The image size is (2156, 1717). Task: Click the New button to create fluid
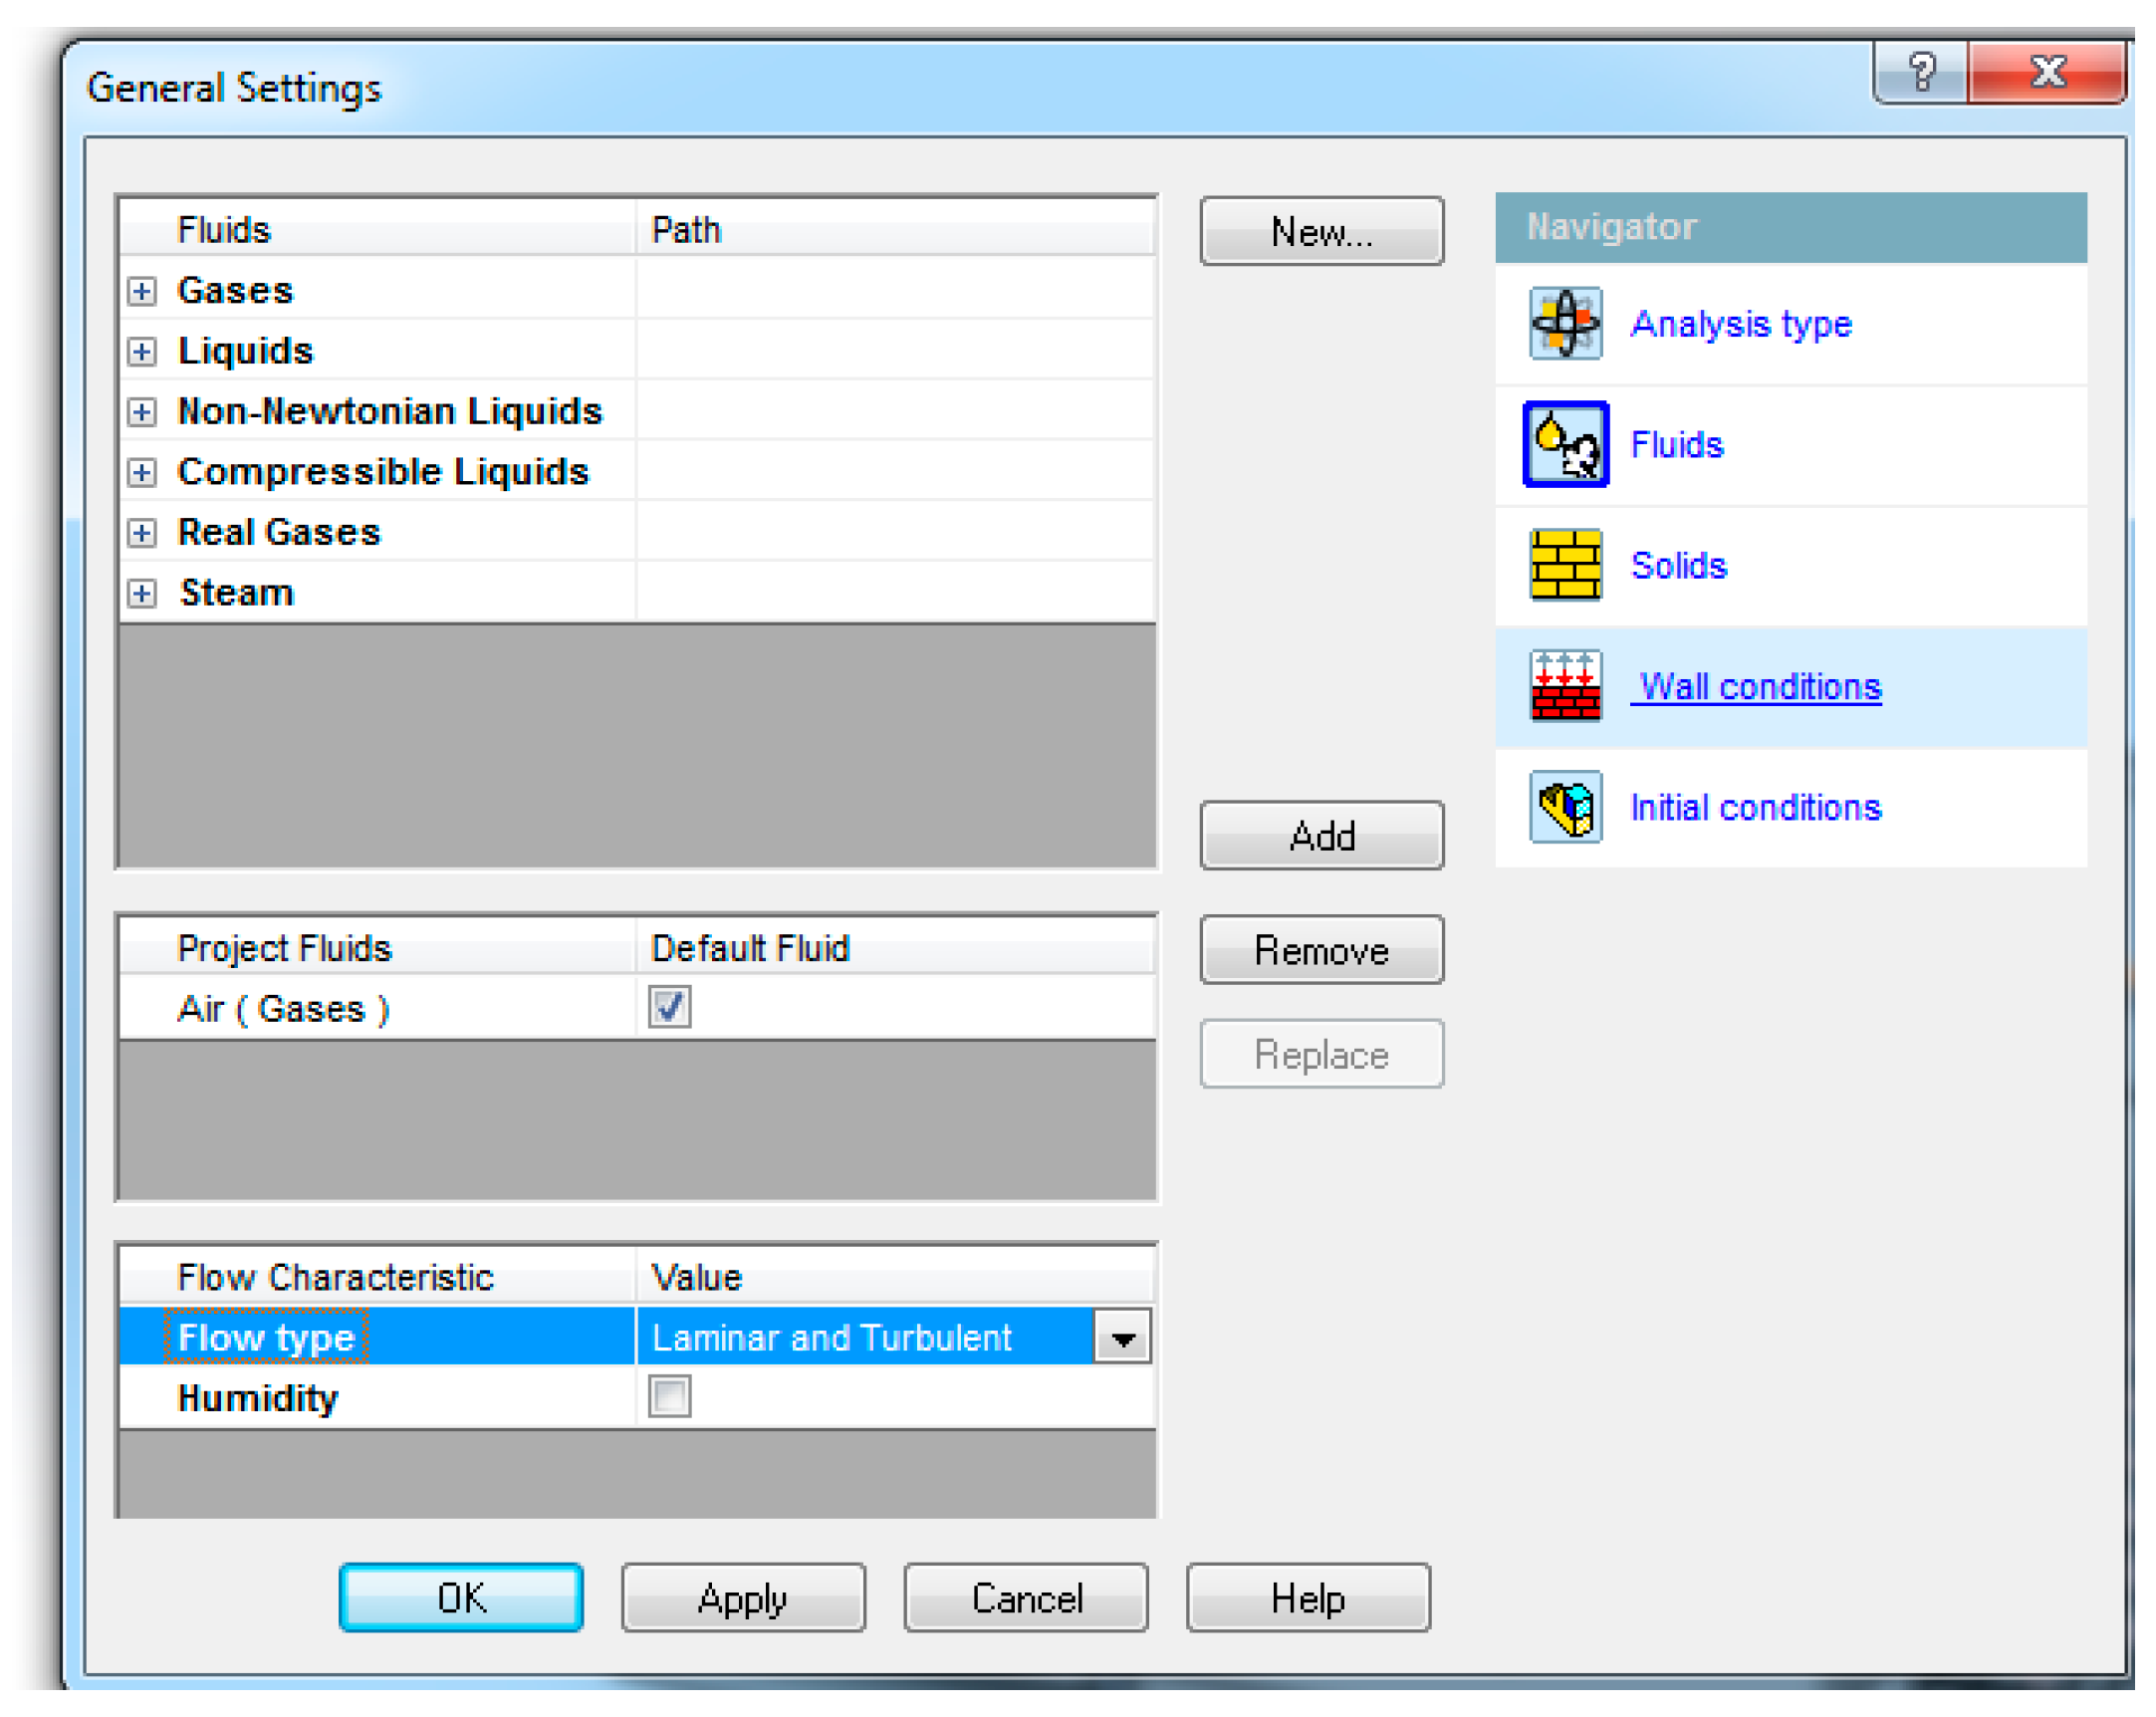tap(1321, 232)
